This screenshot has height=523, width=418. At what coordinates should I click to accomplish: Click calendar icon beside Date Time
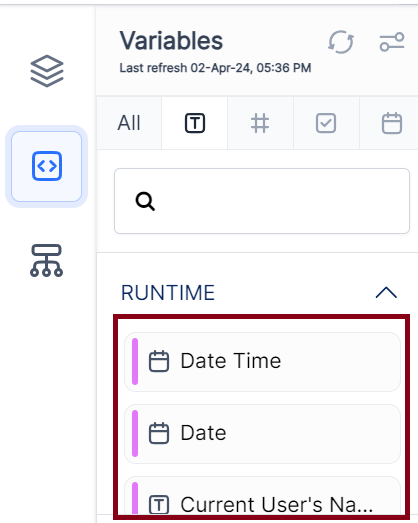[x=159, y=361]
